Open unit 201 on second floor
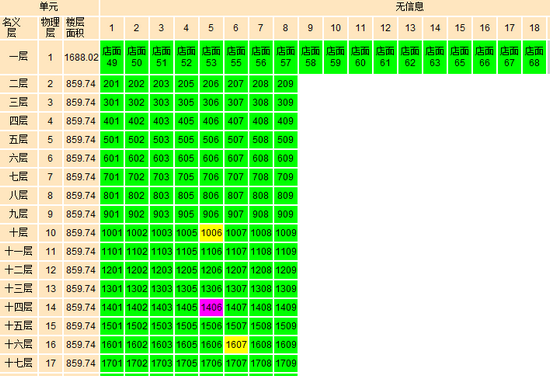 click(112, 84)
